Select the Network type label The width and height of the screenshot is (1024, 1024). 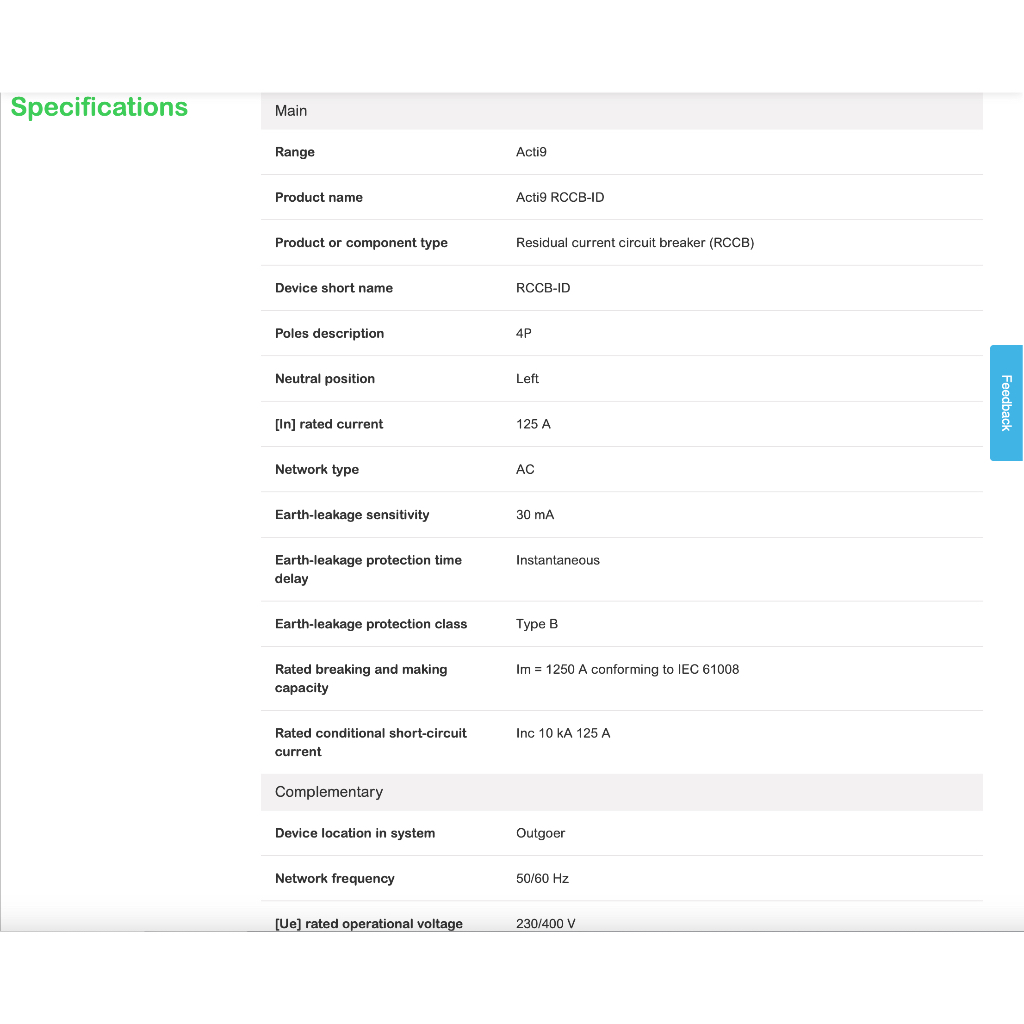317,470
